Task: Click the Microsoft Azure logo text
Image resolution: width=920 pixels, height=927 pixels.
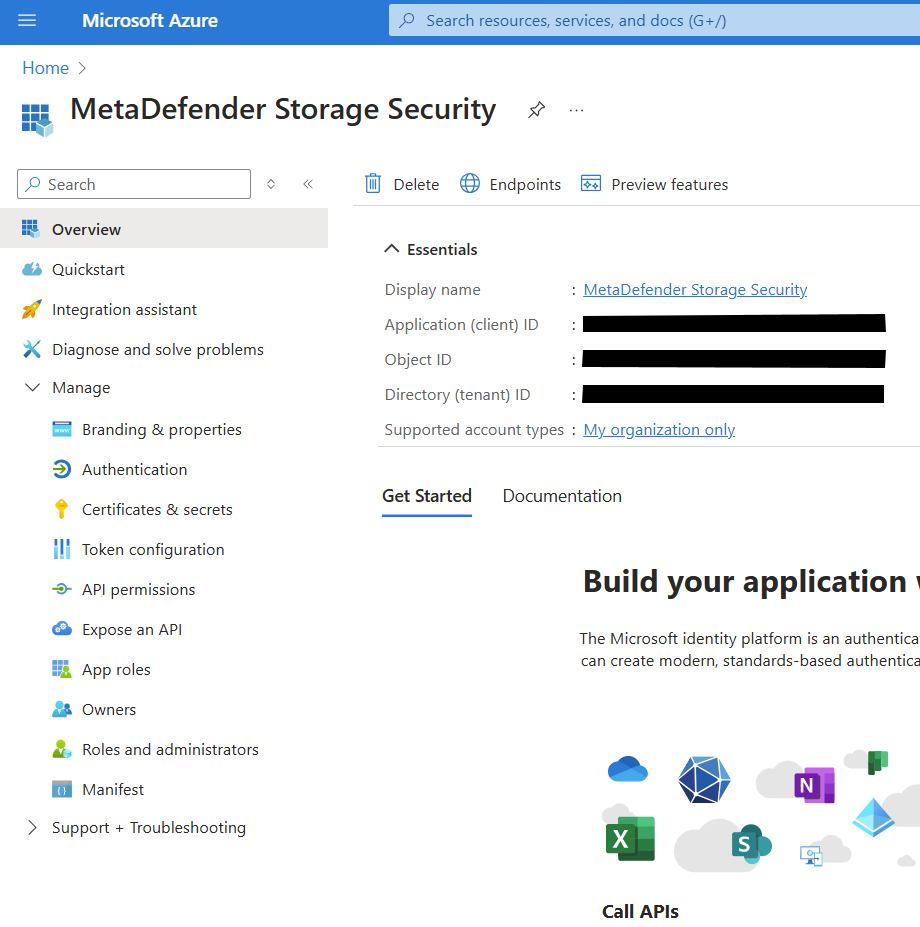Action: click(150, 21)
